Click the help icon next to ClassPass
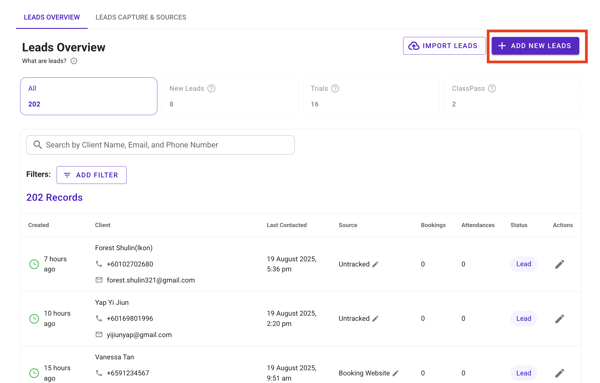600x383 pixels. (x=492, y=88)
